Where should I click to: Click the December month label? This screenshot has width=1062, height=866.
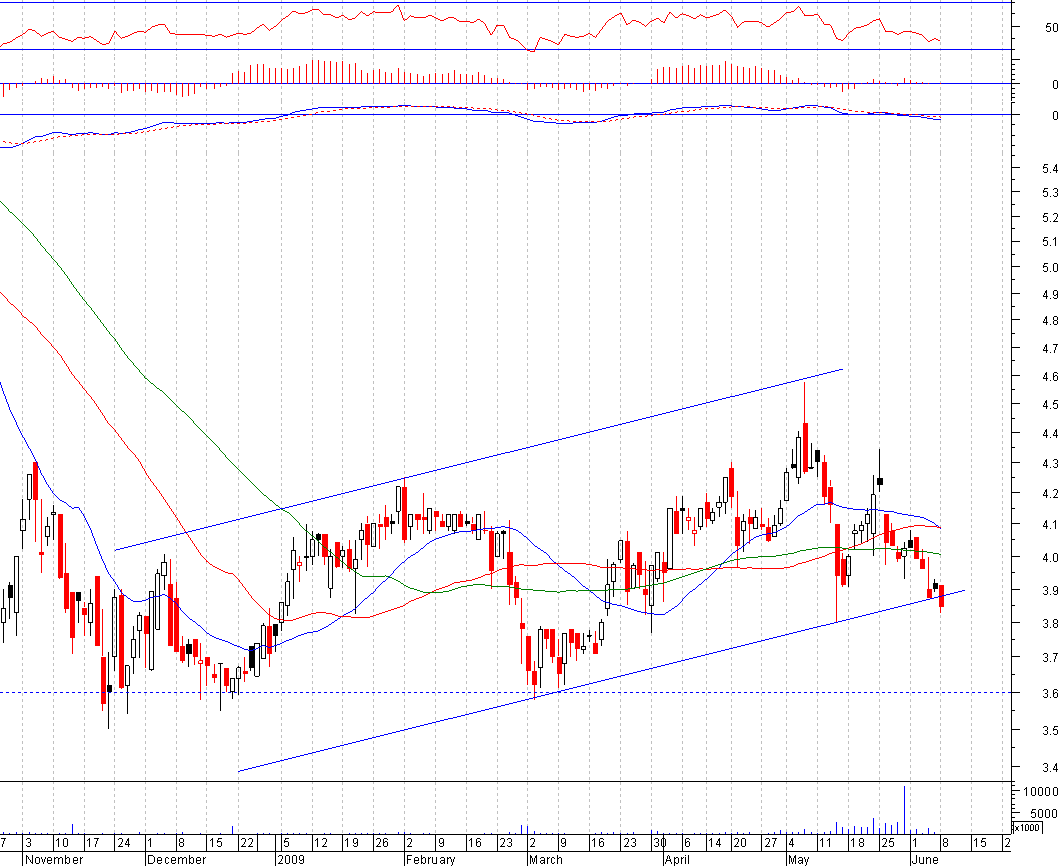(x=177, y=859)
